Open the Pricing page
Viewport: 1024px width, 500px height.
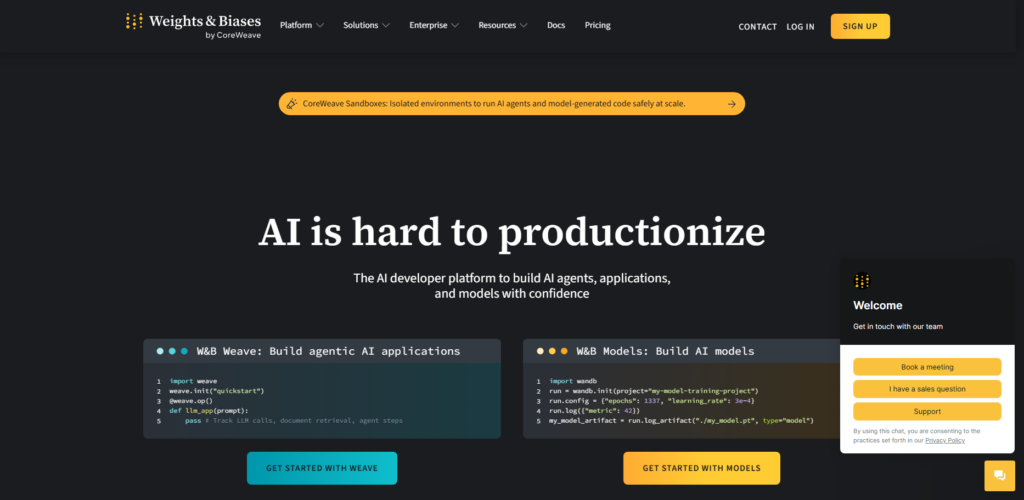tap(598, 25)
